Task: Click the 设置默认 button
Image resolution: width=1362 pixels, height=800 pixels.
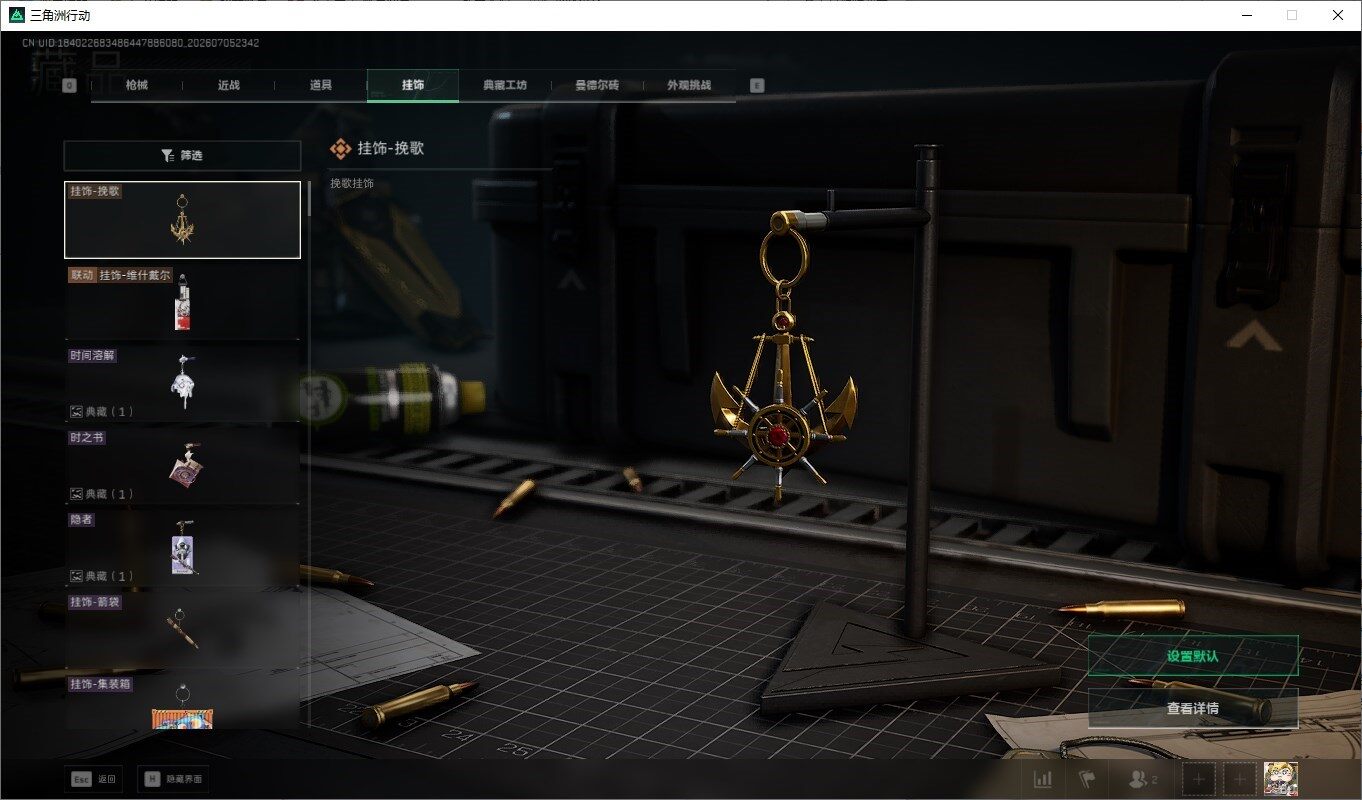Action: click(x=1193, y=656)
